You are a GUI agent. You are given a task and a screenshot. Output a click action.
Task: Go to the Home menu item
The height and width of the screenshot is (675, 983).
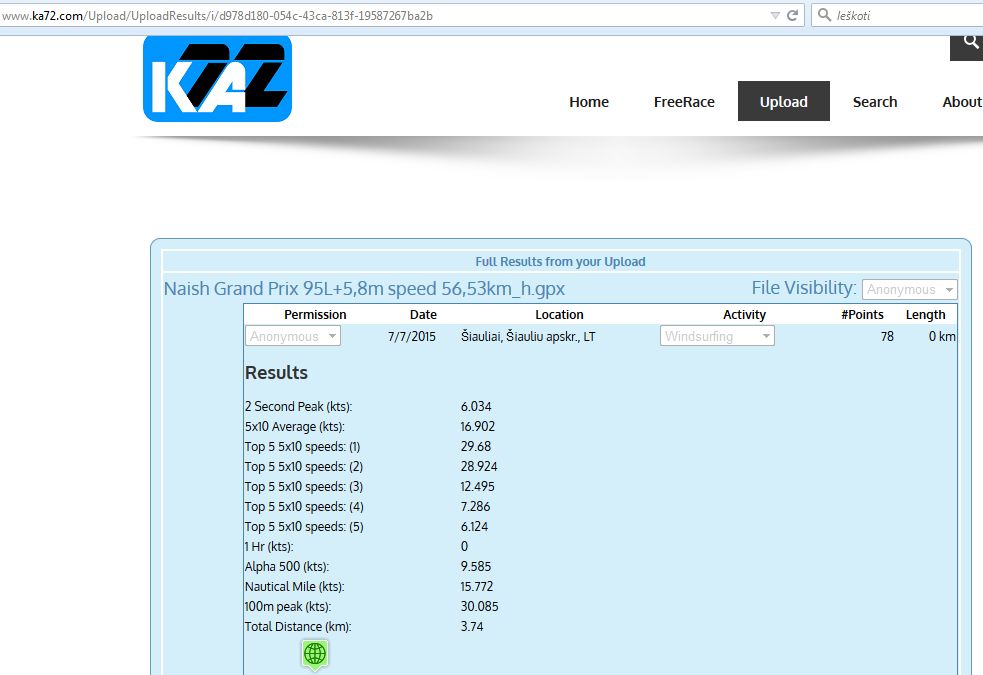589,102
